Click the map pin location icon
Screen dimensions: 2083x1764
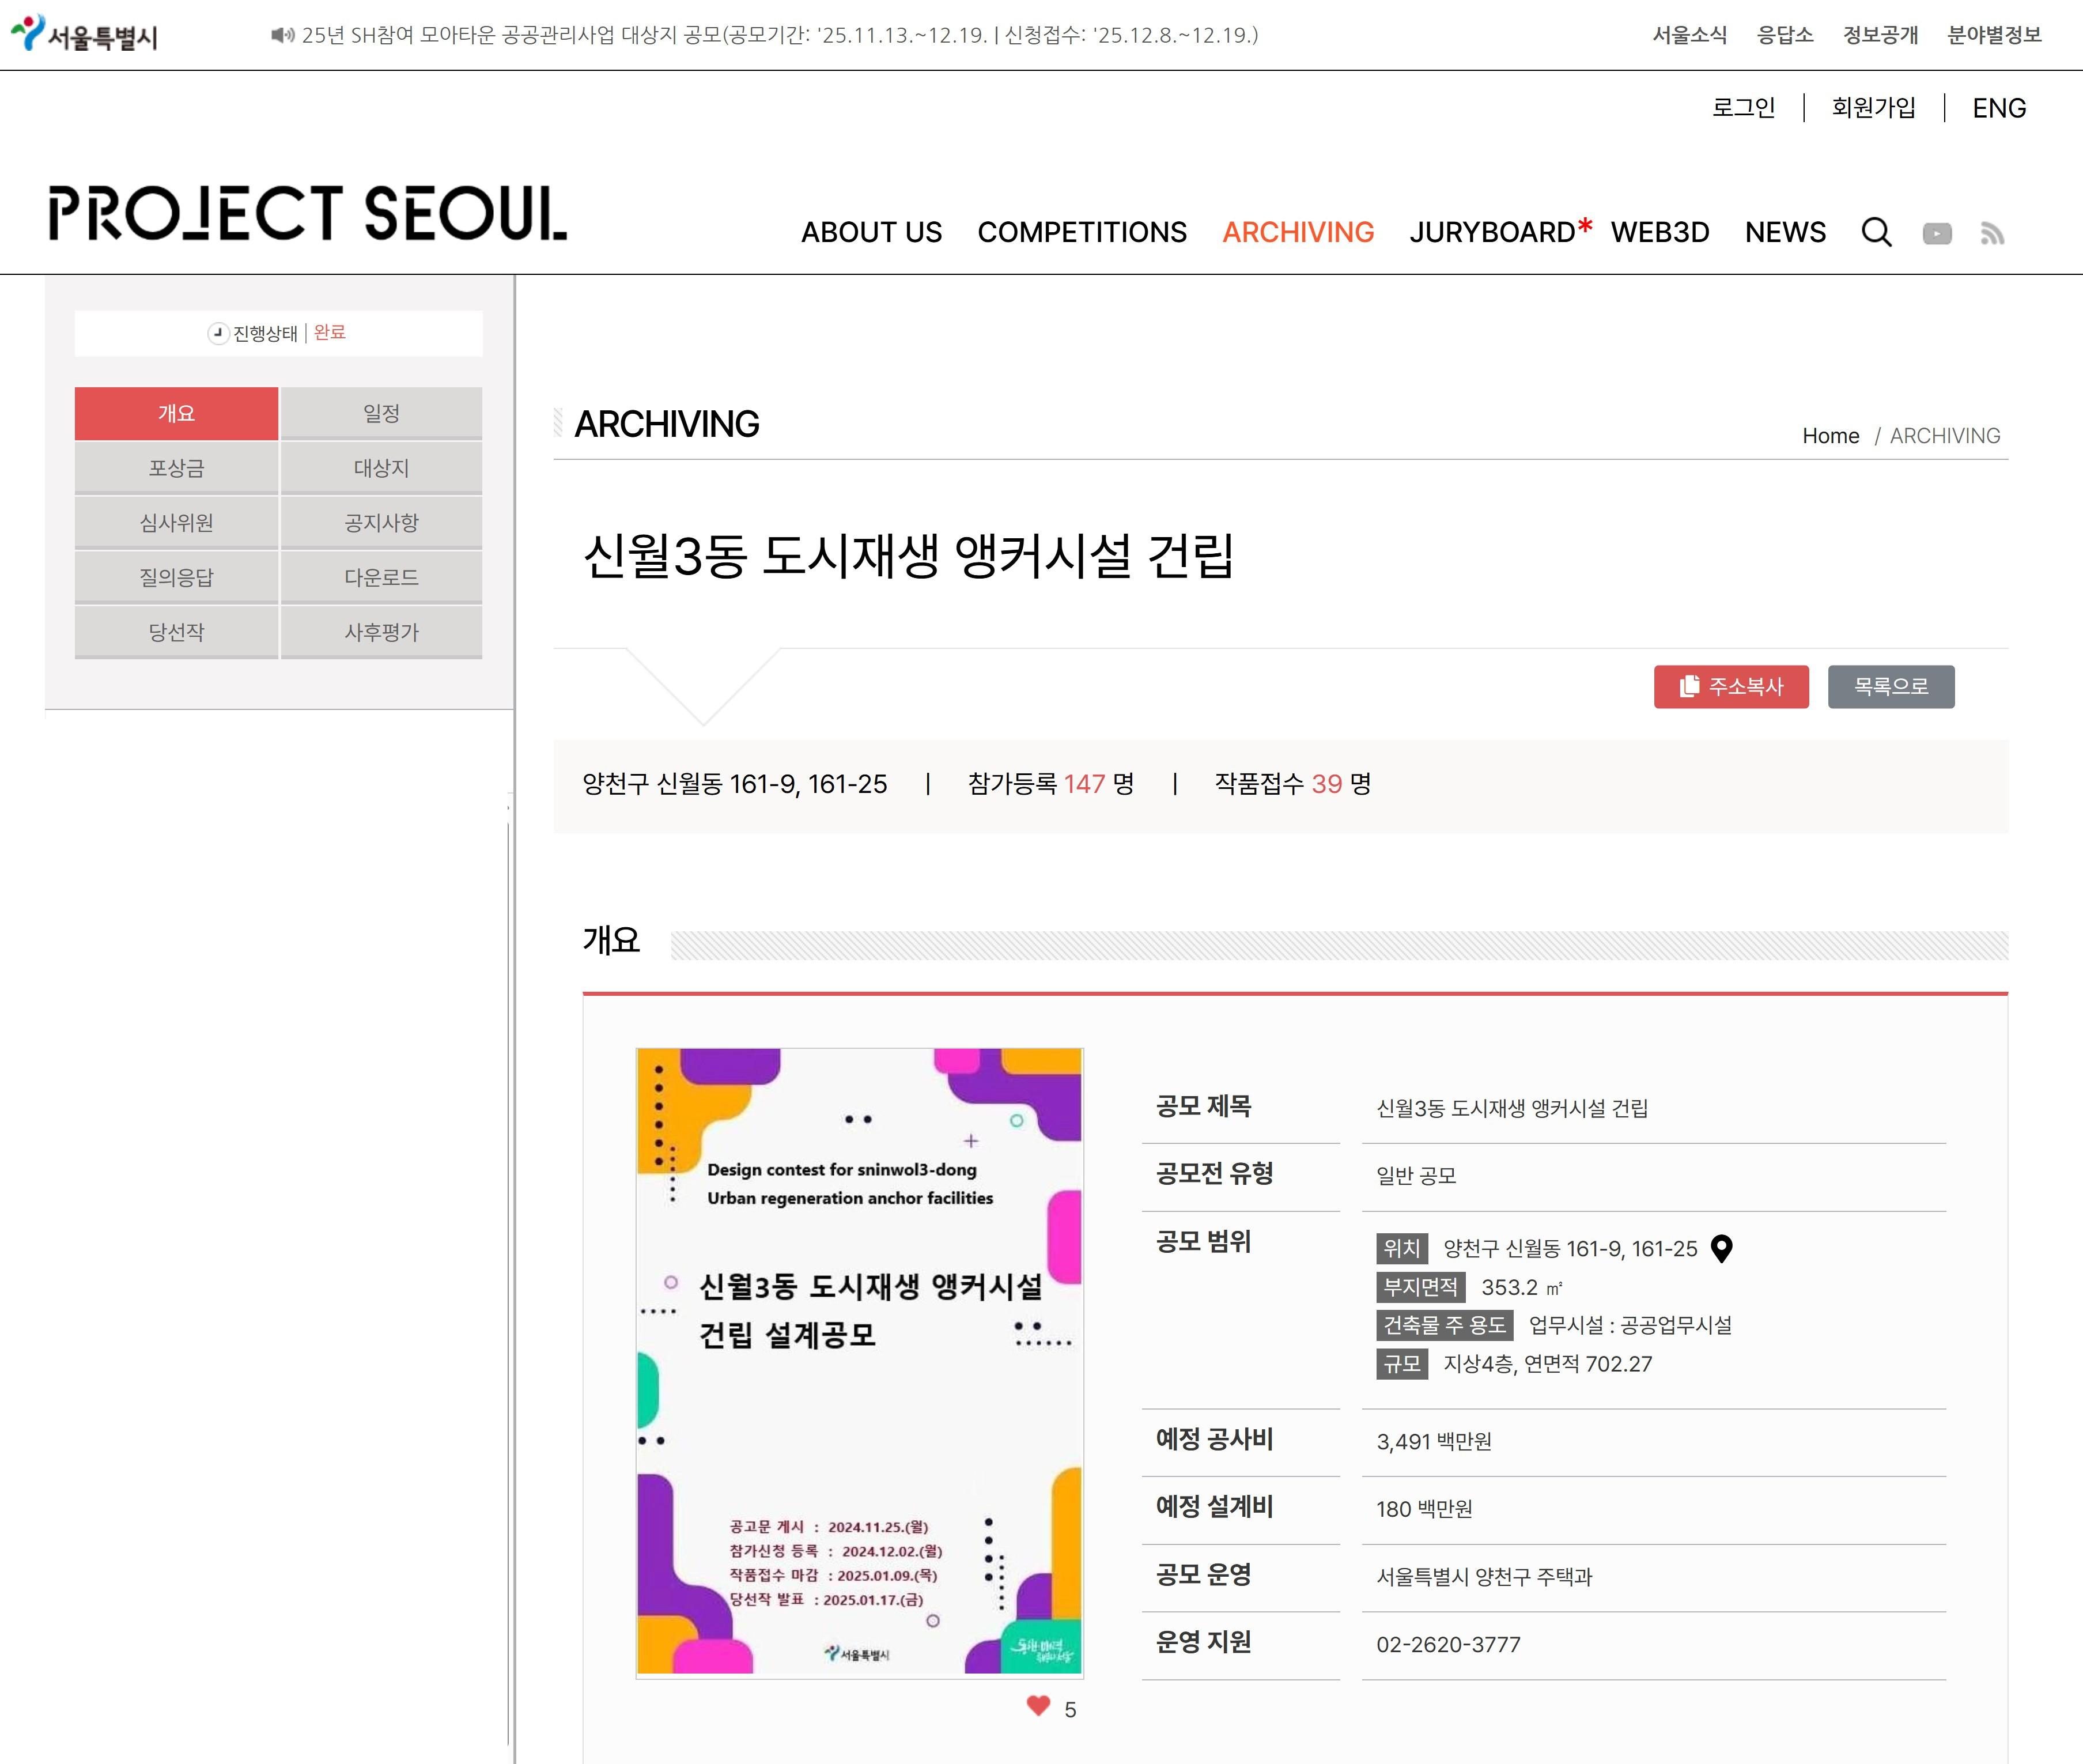pyautogui.click(x=1721, y=1249)
